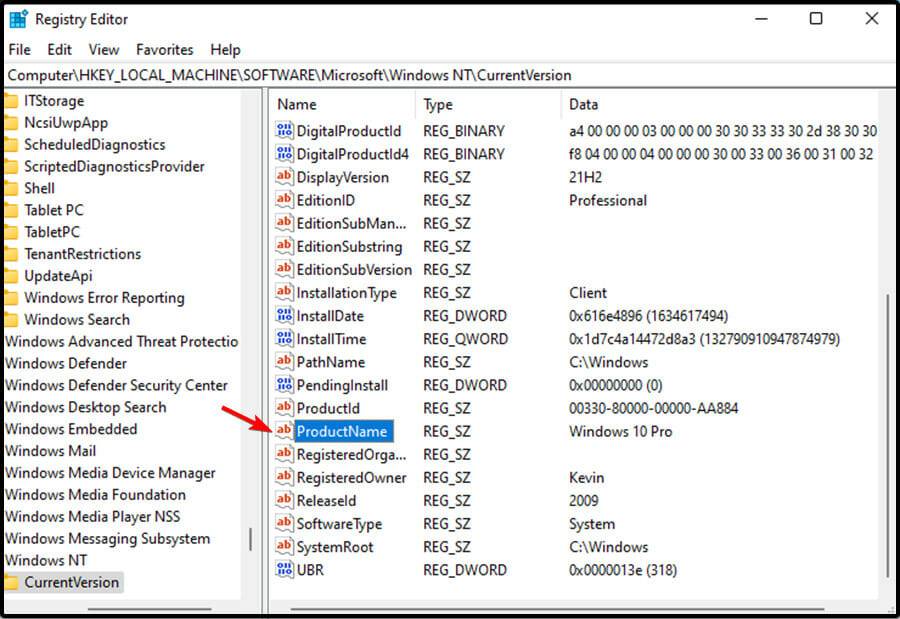Click the ProductName string value icon
This screenshot has width=900, height=619.
coord(284,431)
